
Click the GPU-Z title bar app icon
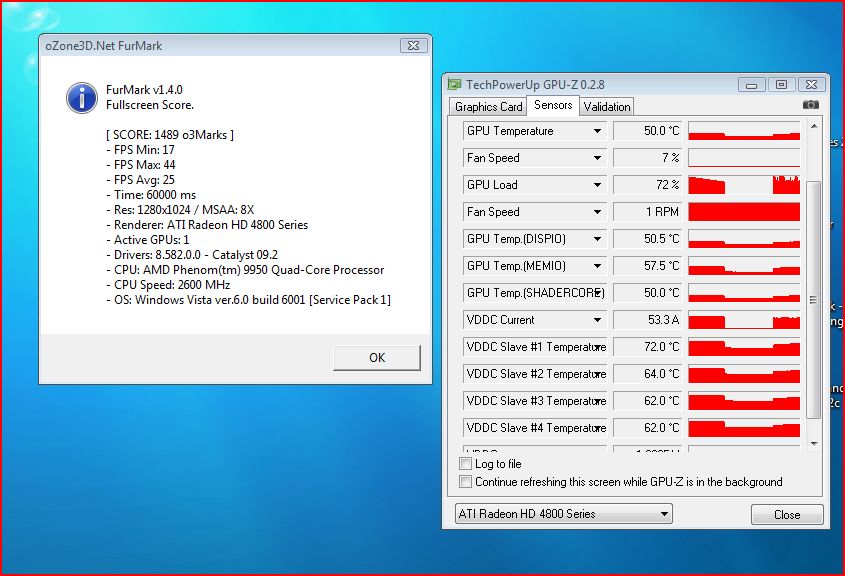(x=455, y=85)
